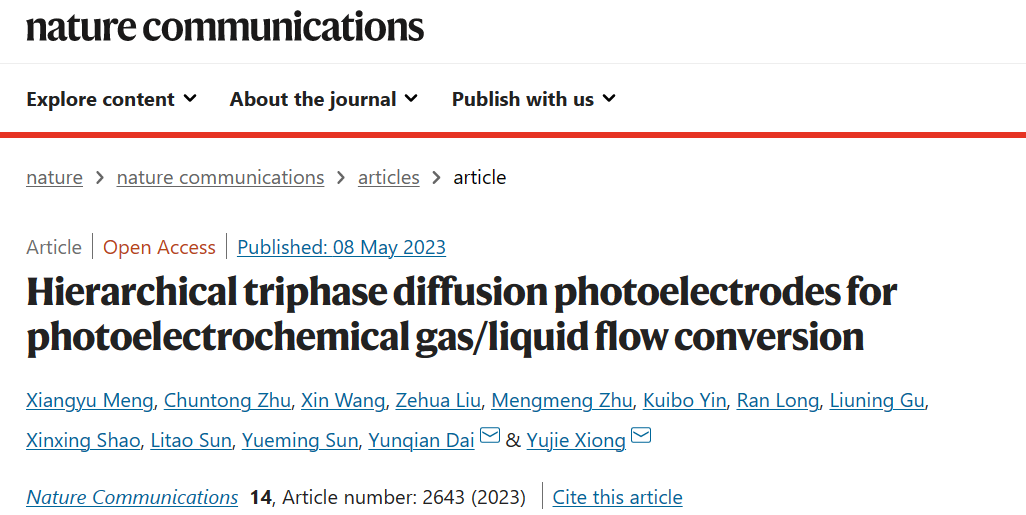Select author Chuntong Zhu
Screen dimensions: 1026x515
tap(227, 400)
